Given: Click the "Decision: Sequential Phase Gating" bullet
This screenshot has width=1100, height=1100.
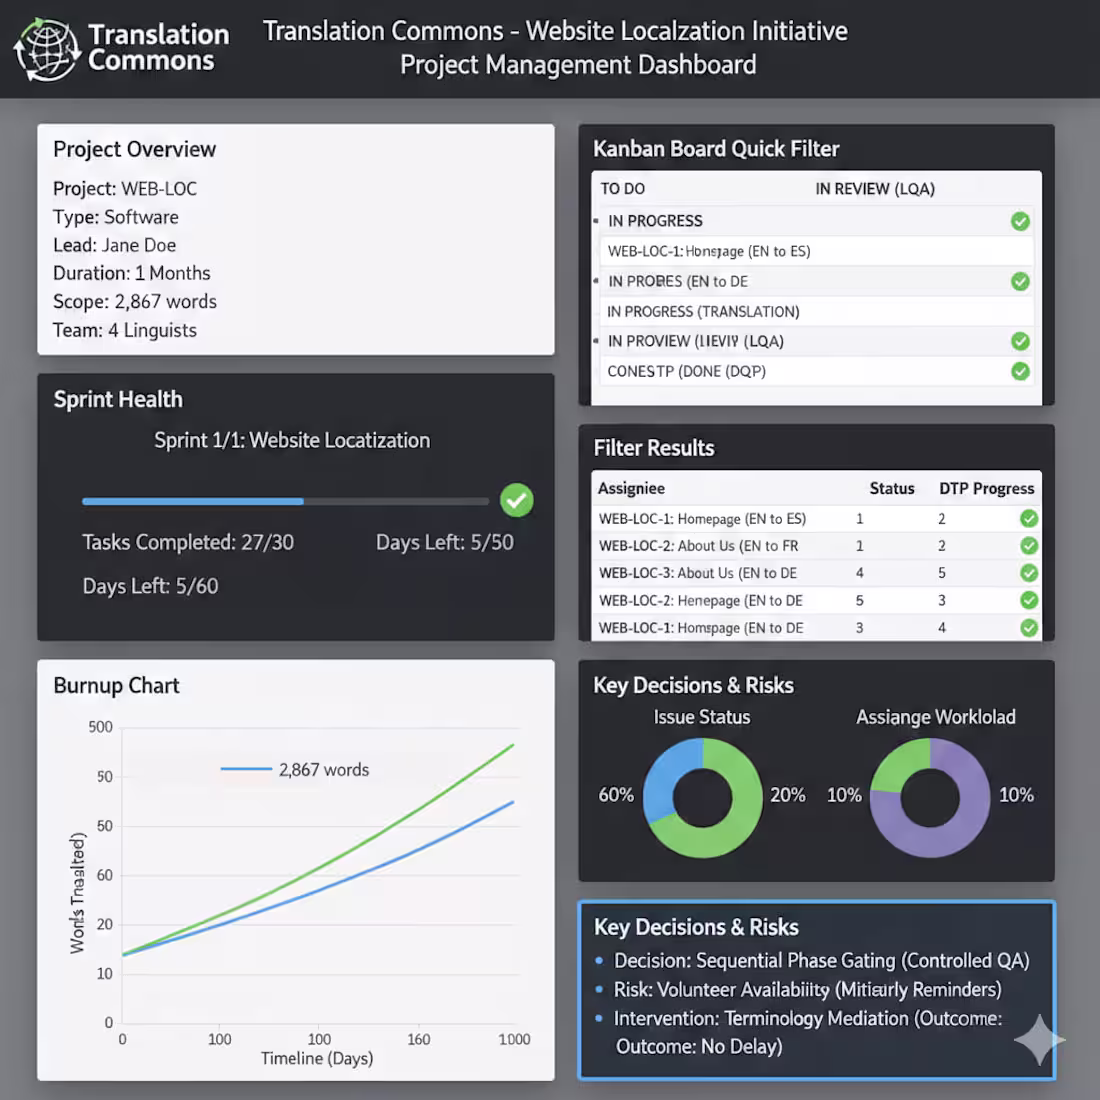Looking at the screenshot, I should (x=821, y=960).
